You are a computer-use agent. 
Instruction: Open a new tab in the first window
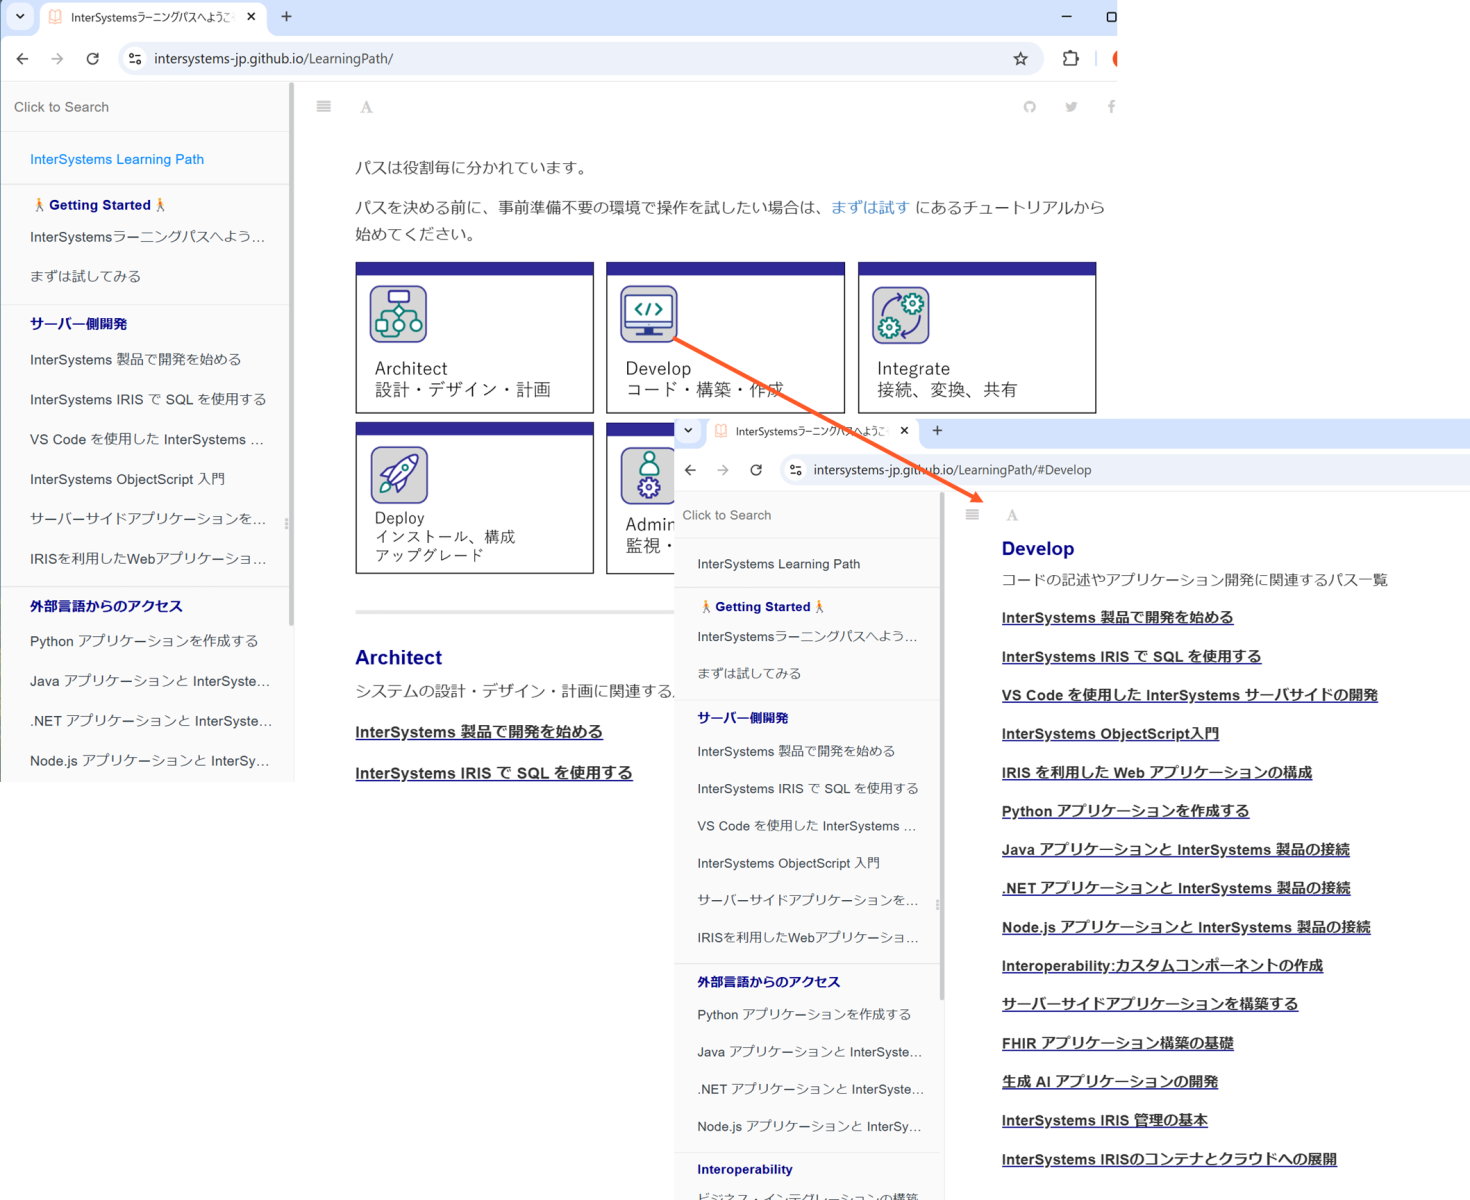pos(287,17)
